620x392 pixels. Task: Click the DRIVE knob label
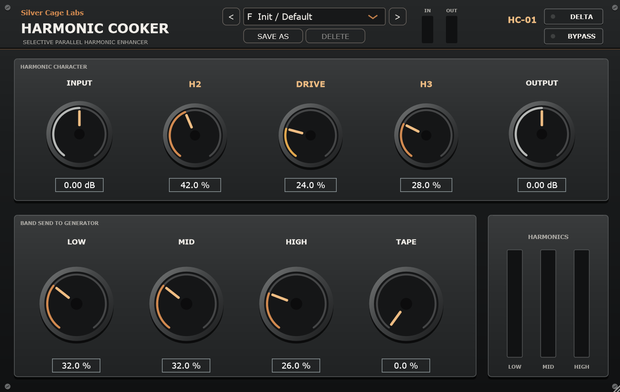(x=310, y=84)
